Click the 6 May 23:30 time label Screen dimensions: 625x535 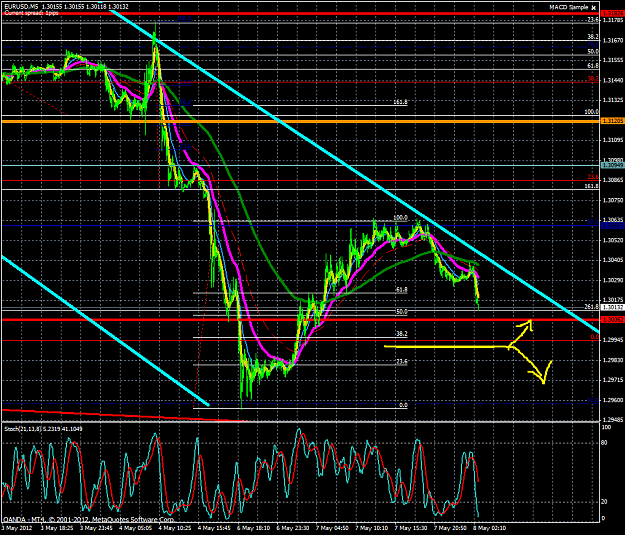[291, 528]
